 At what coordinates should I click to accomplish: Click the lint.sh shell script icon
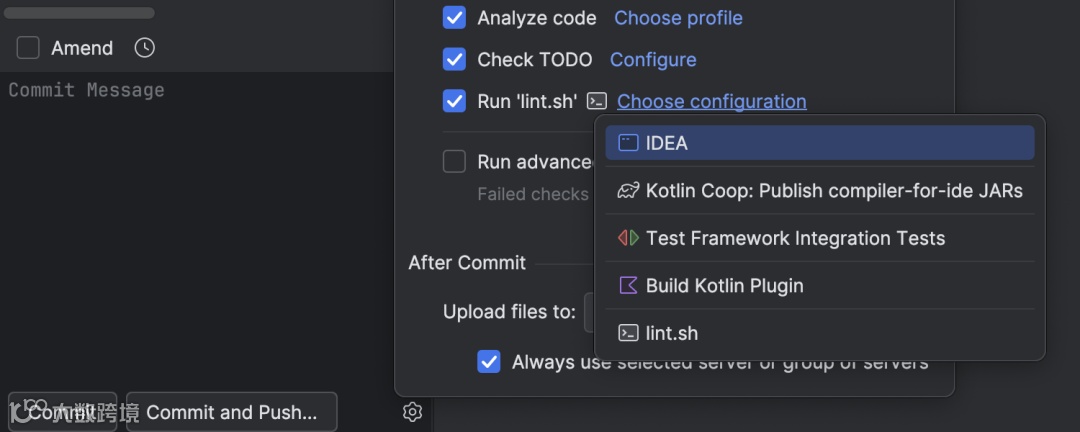pos(628,333)
